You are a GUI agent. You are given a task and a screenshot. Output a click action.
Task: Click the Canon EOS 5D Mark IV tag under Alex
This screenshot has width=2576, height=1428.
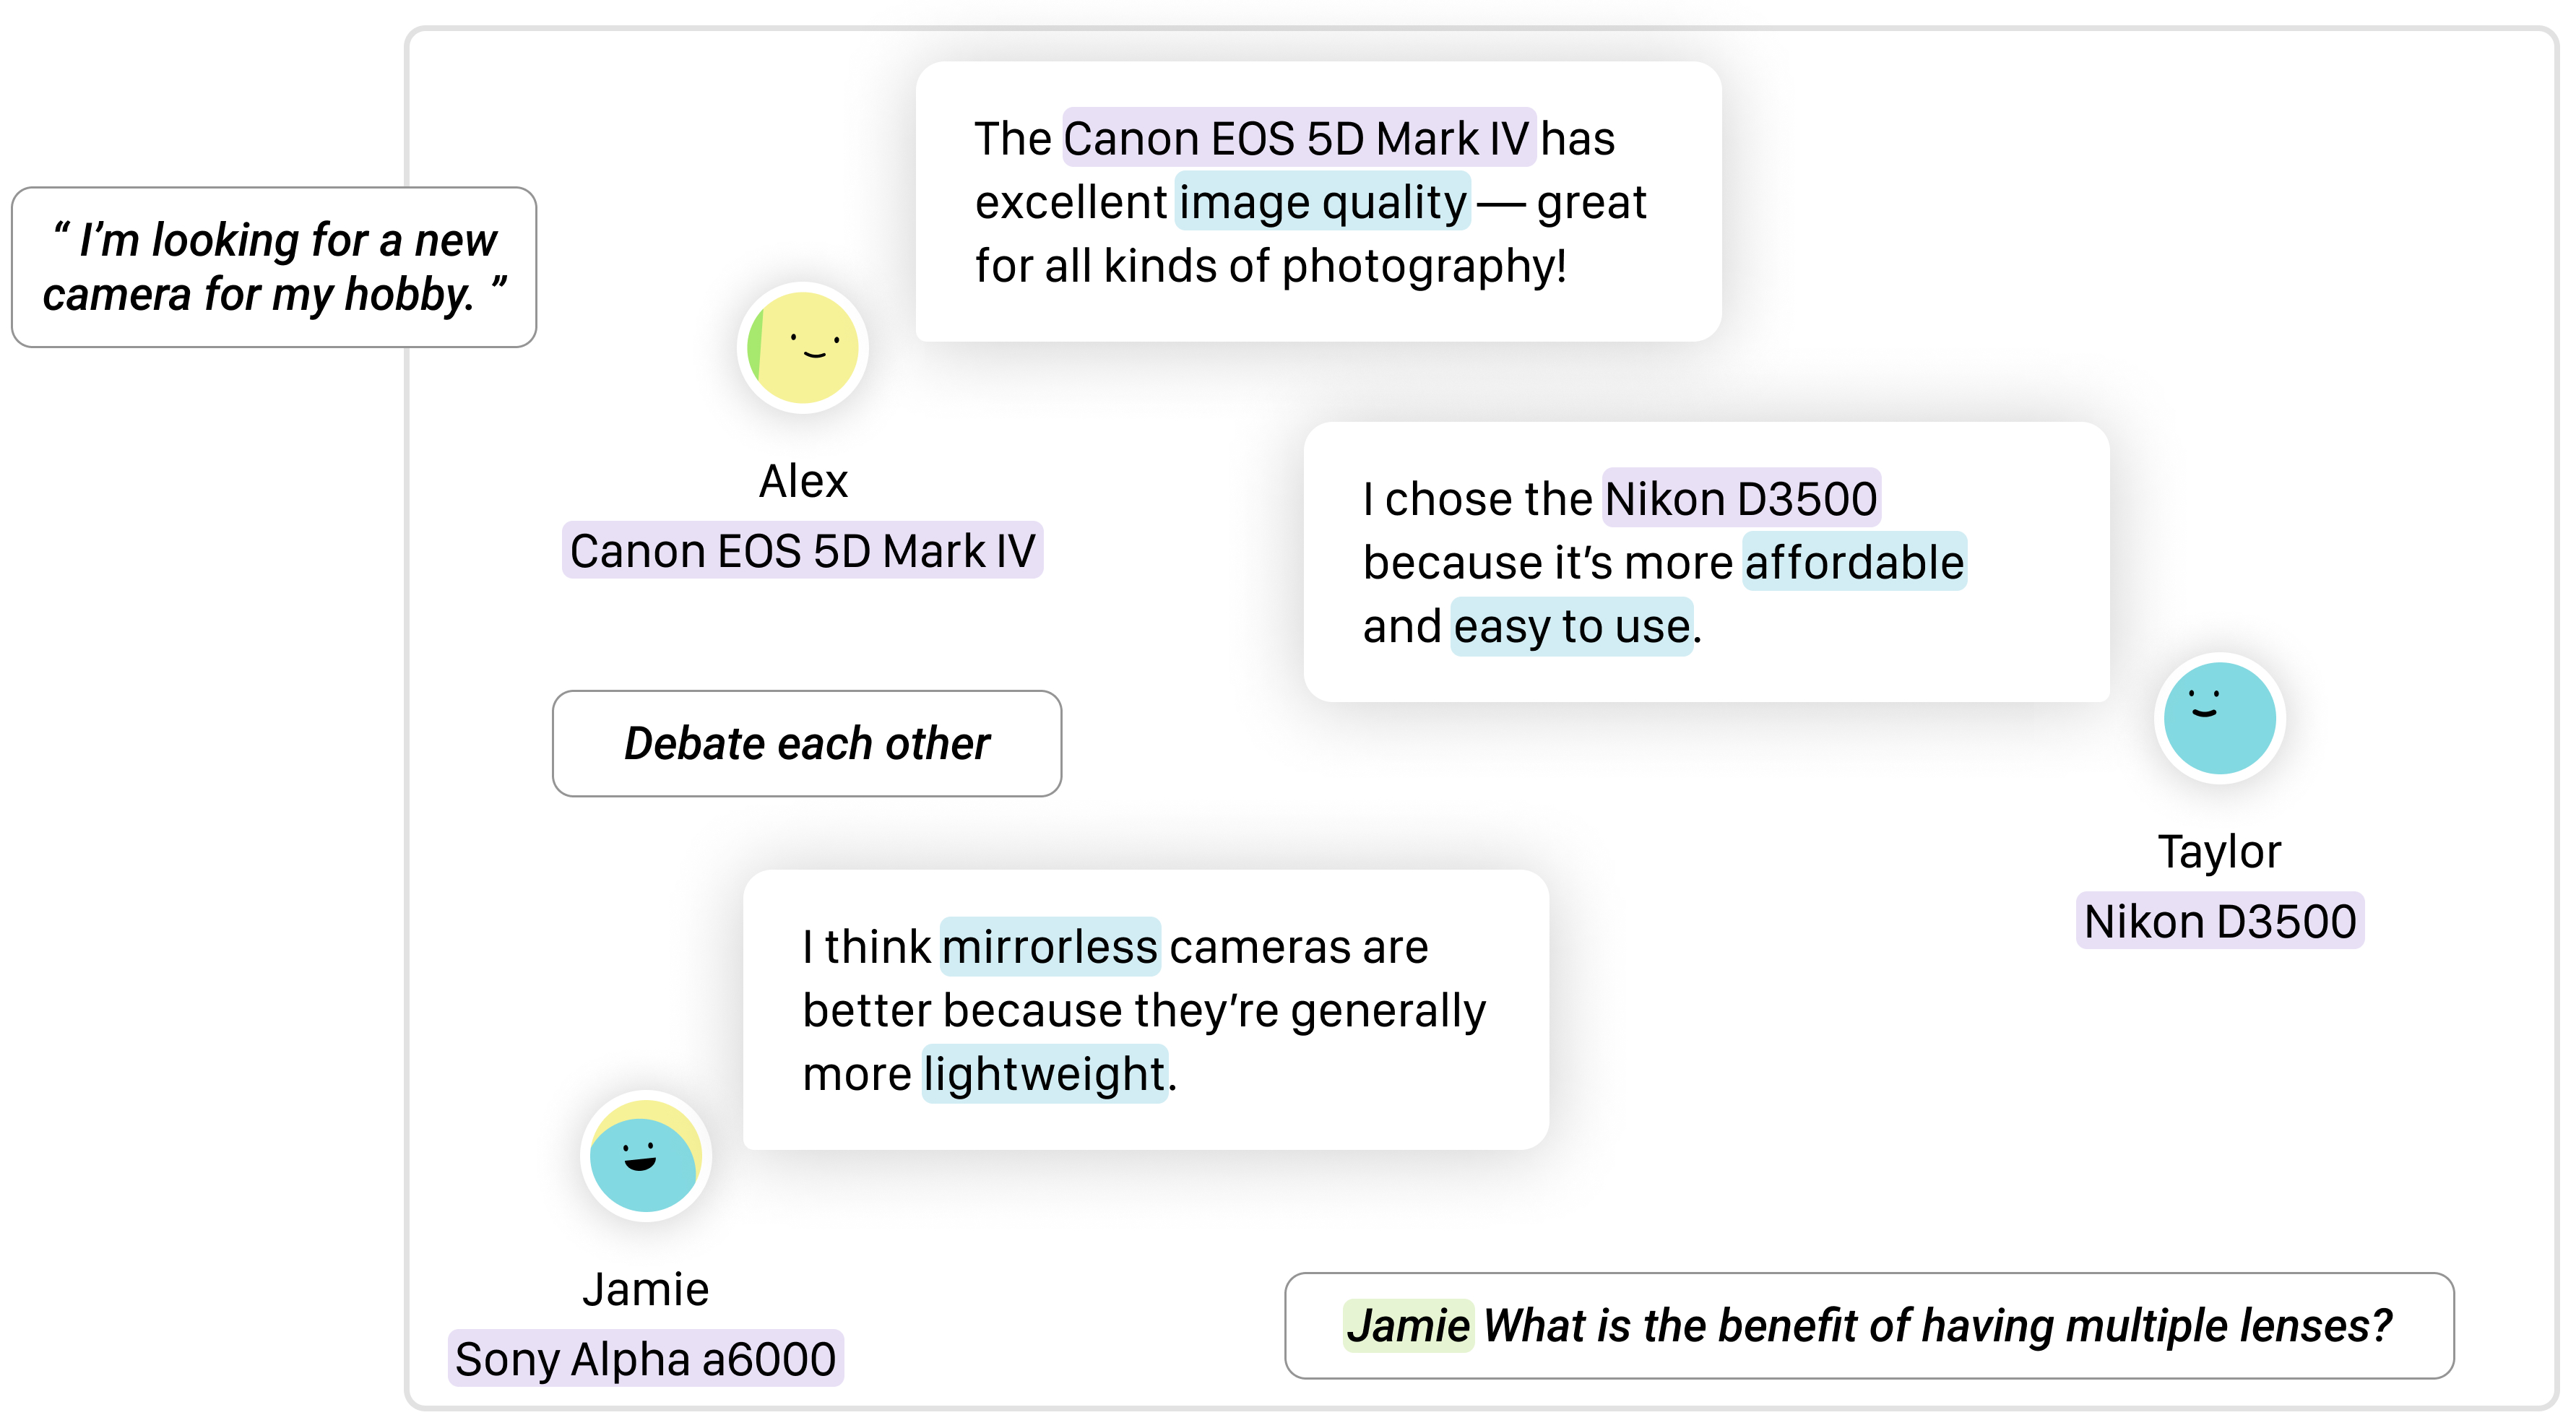tap(802, 550)
